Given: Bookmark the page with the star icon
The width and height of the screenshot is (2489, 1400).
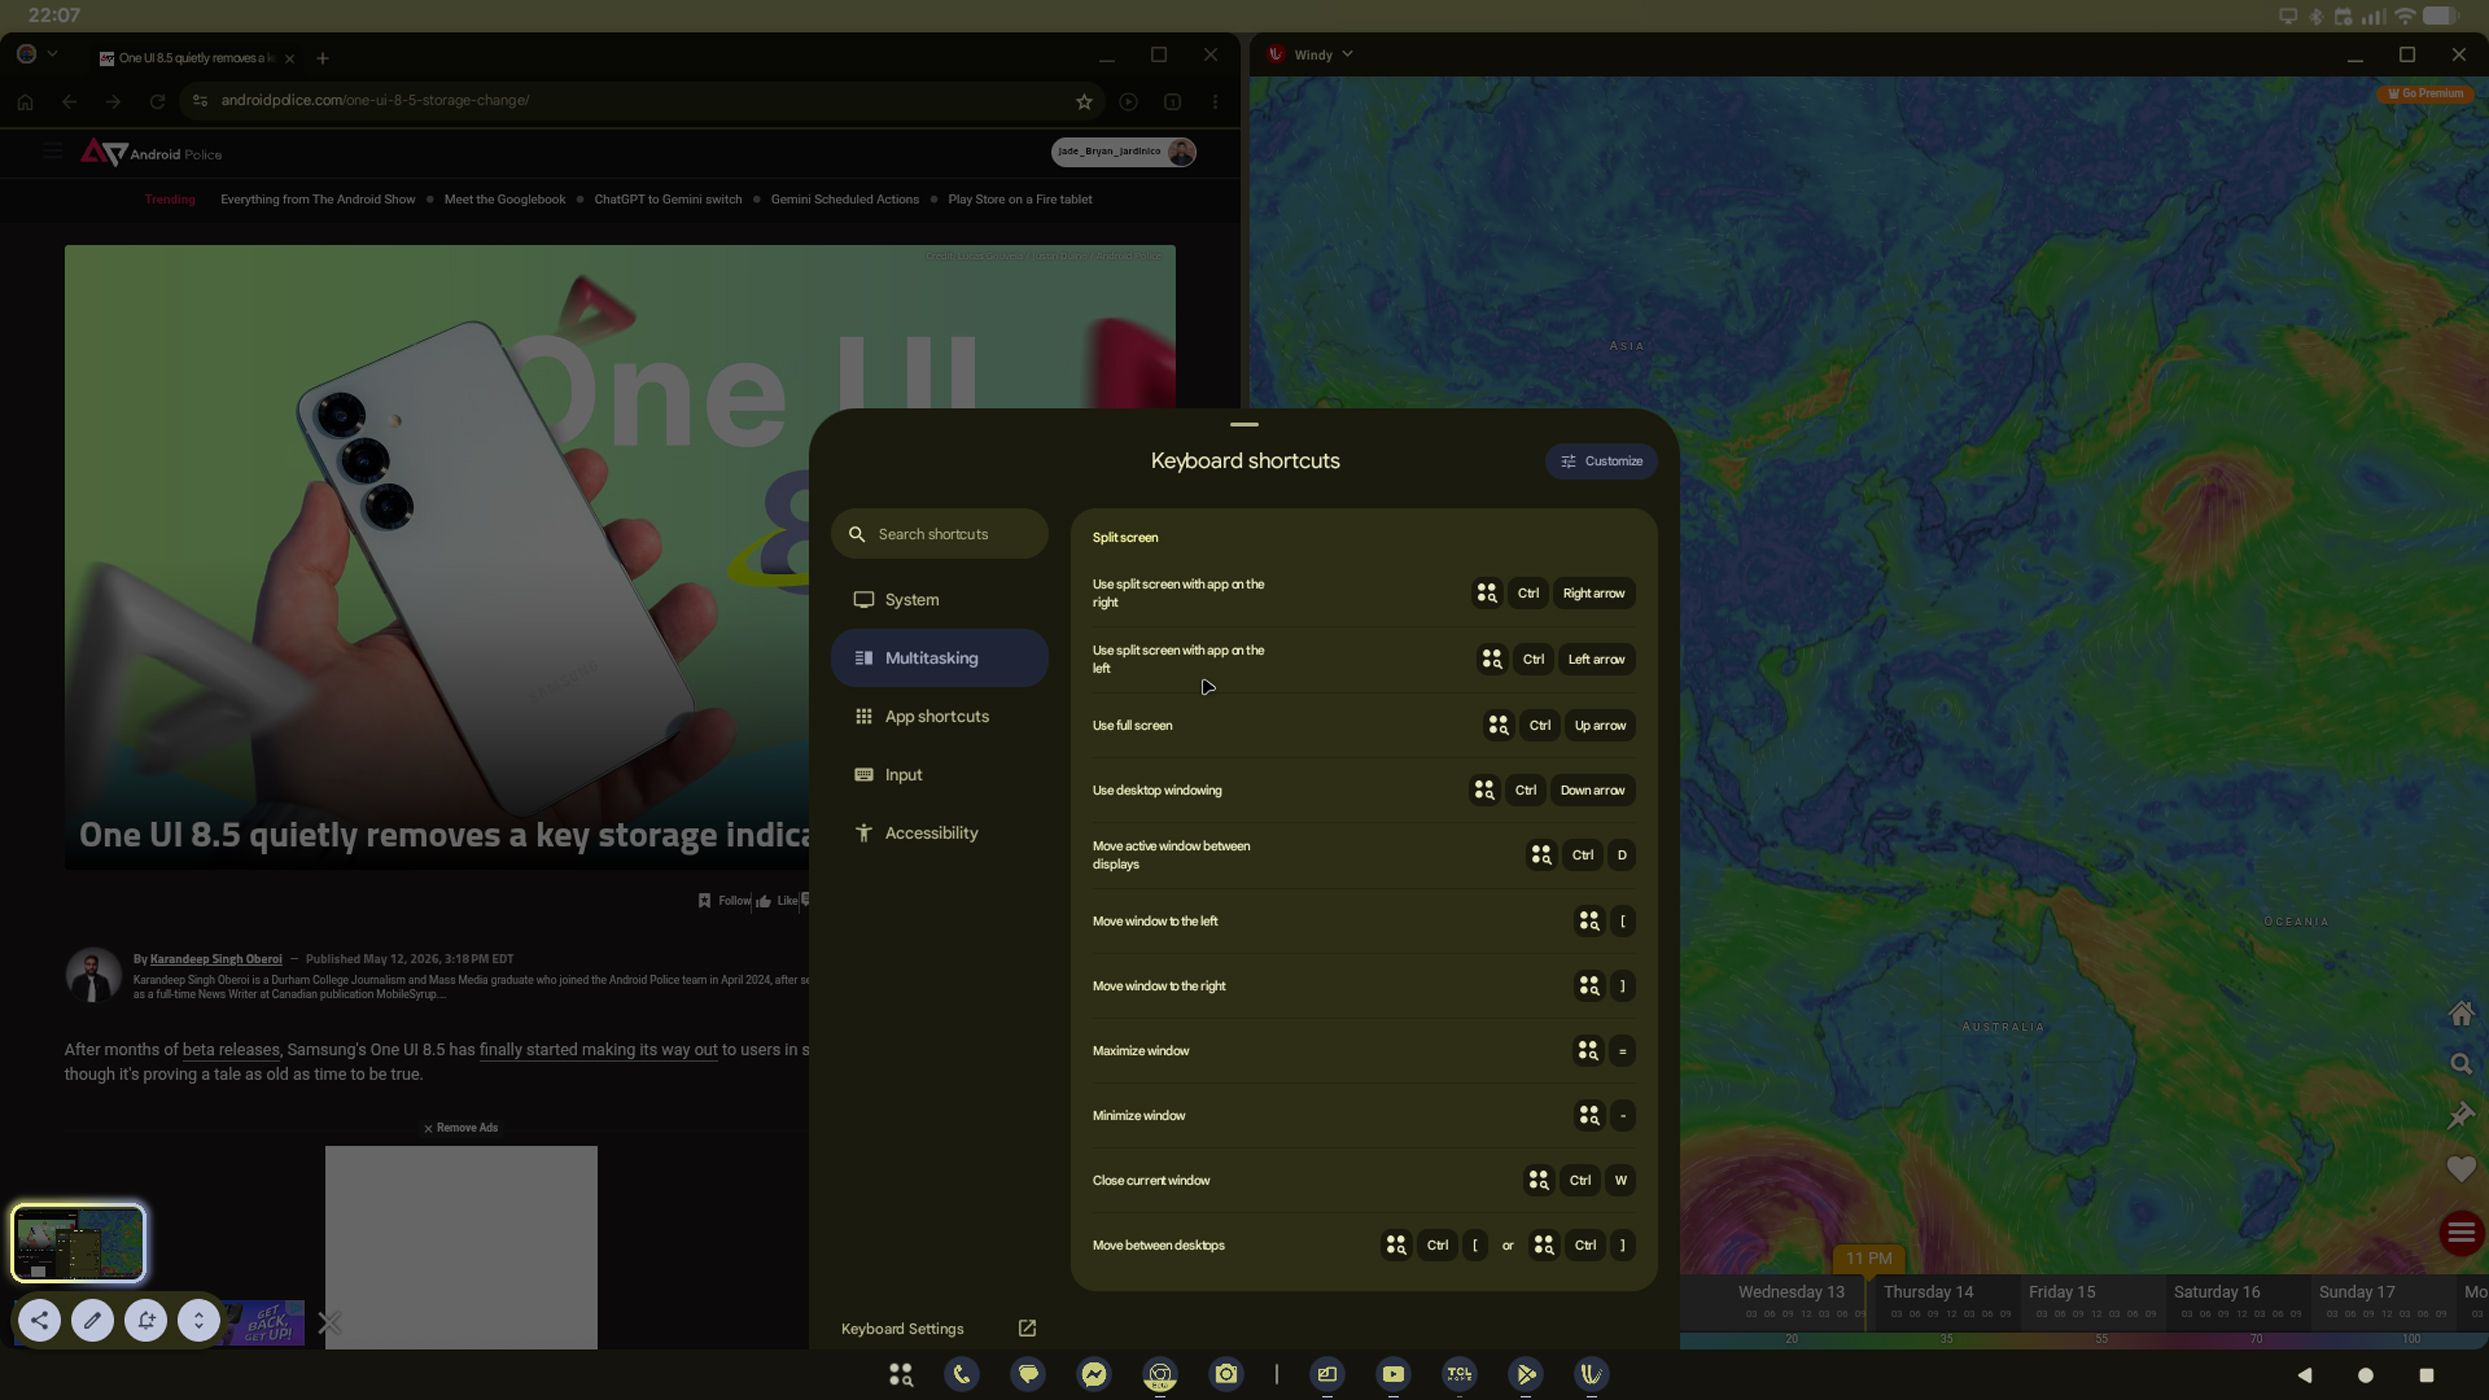Looking at the screenshot, I should click(x=1084, y=101).
